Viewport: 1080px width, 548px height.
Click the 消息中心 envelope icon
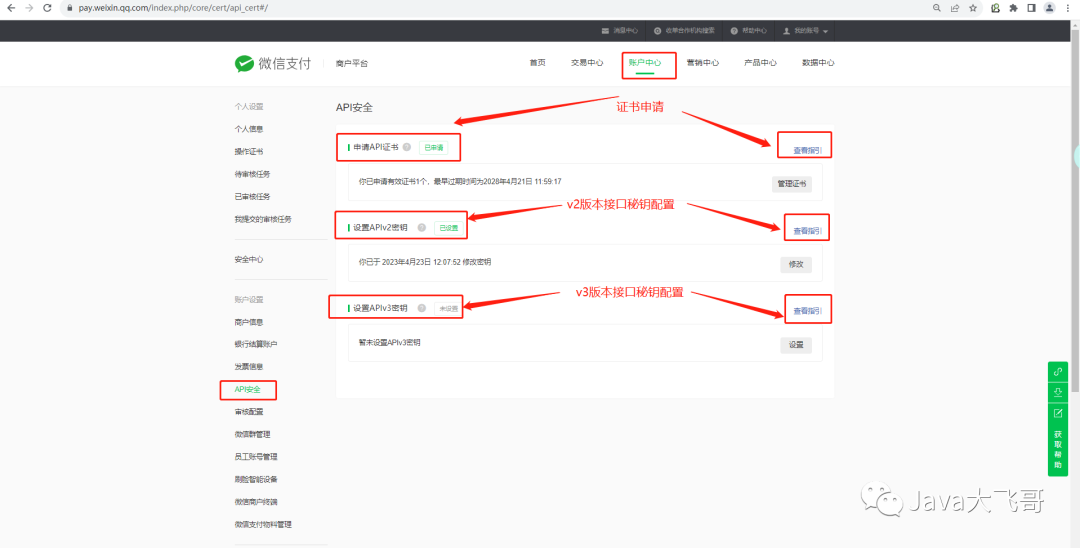605,31
